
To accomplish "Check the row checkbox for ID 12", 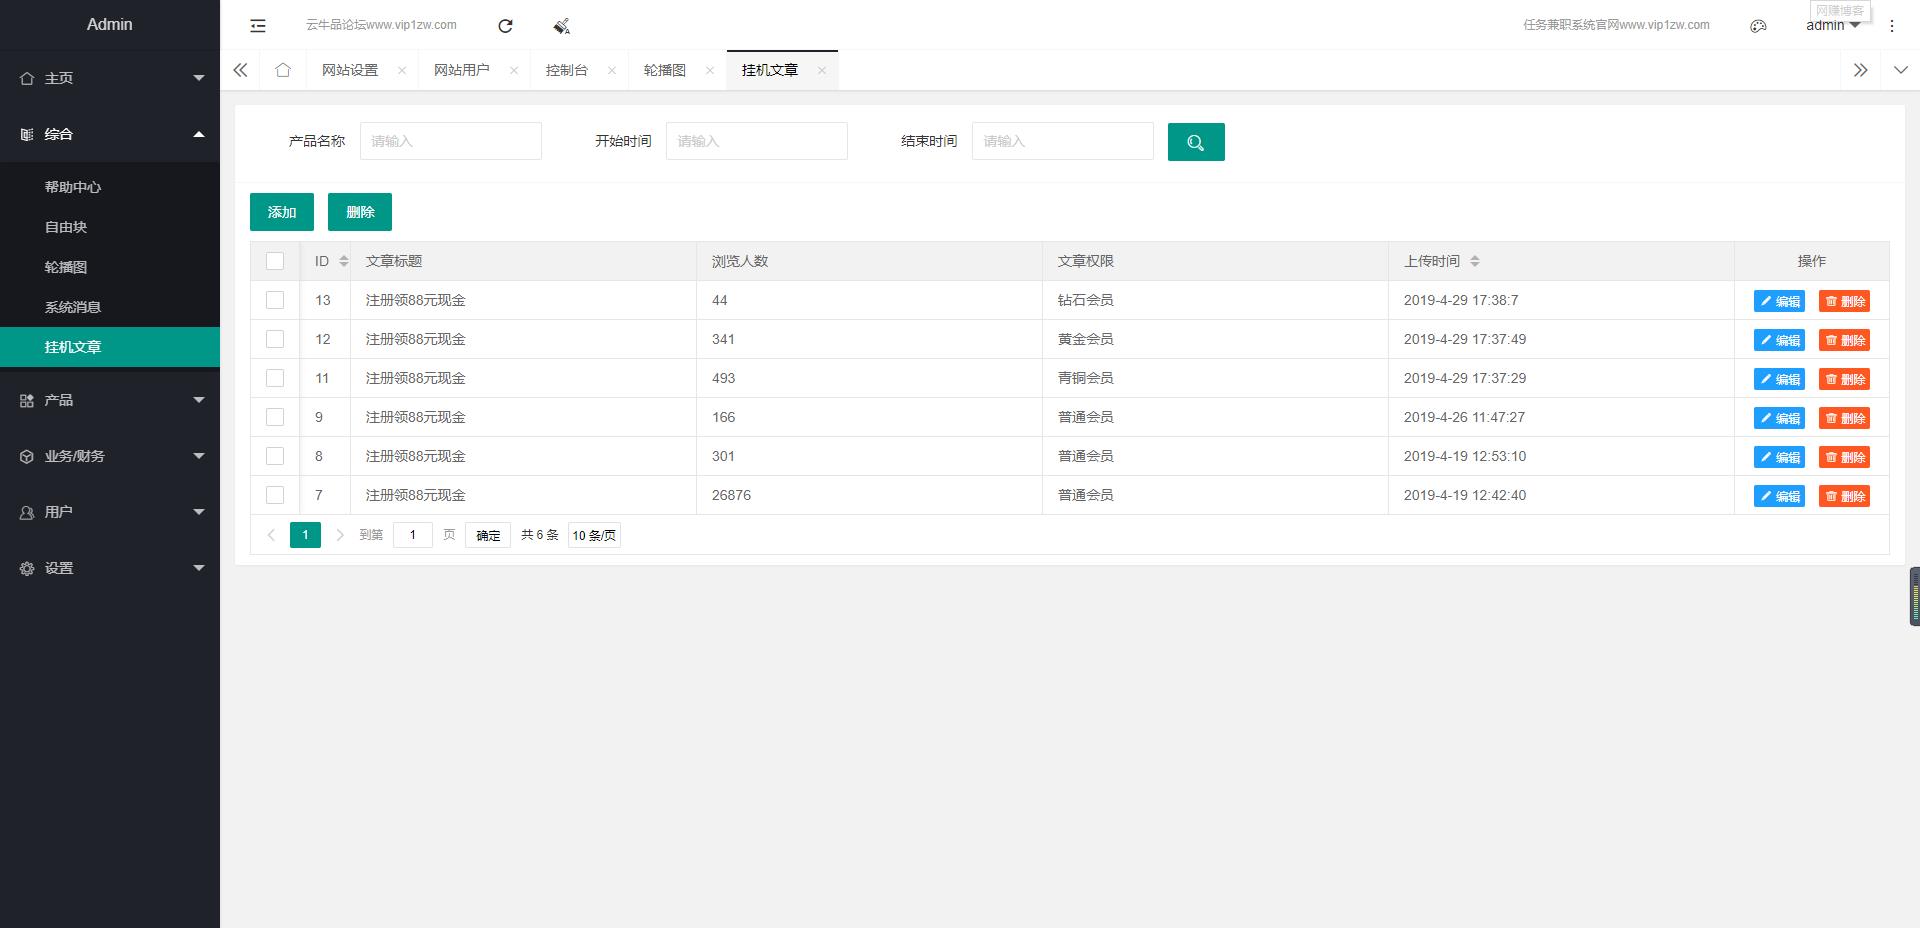I will [x=275, y=339].
